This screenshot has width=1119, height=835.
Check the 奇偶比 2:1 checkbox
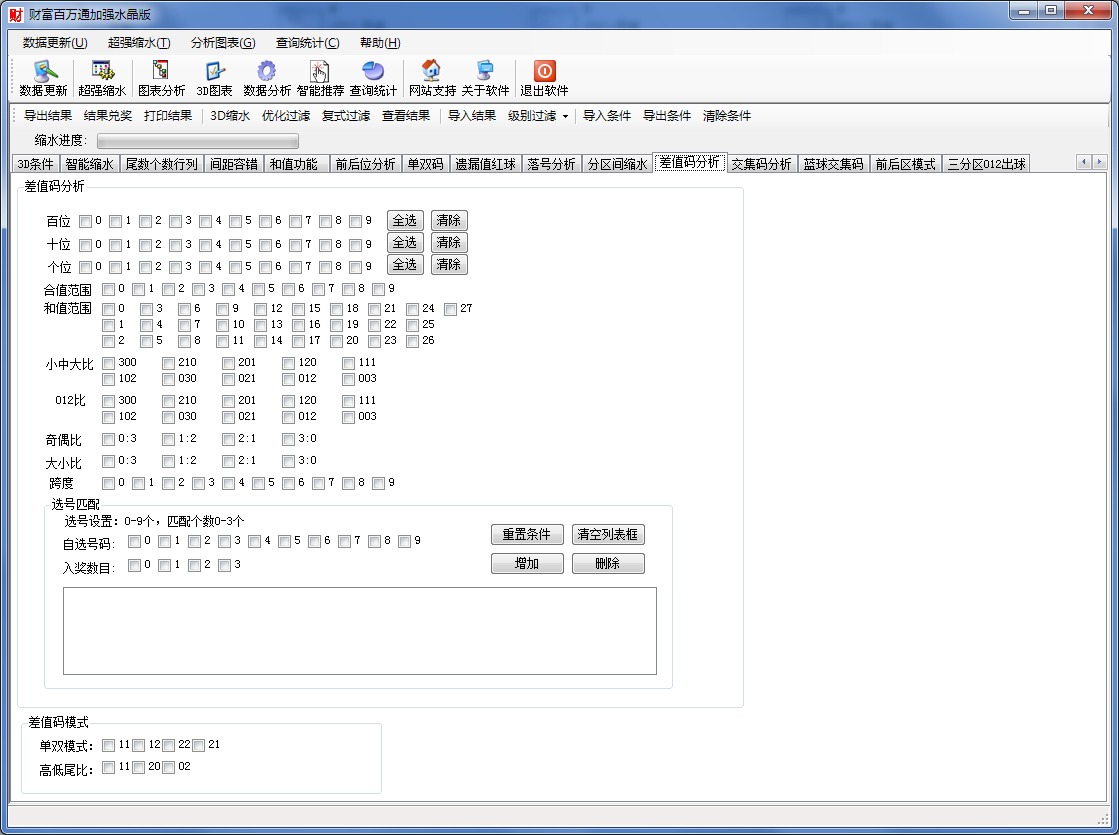pyautogui.click(x=229, y=439)
